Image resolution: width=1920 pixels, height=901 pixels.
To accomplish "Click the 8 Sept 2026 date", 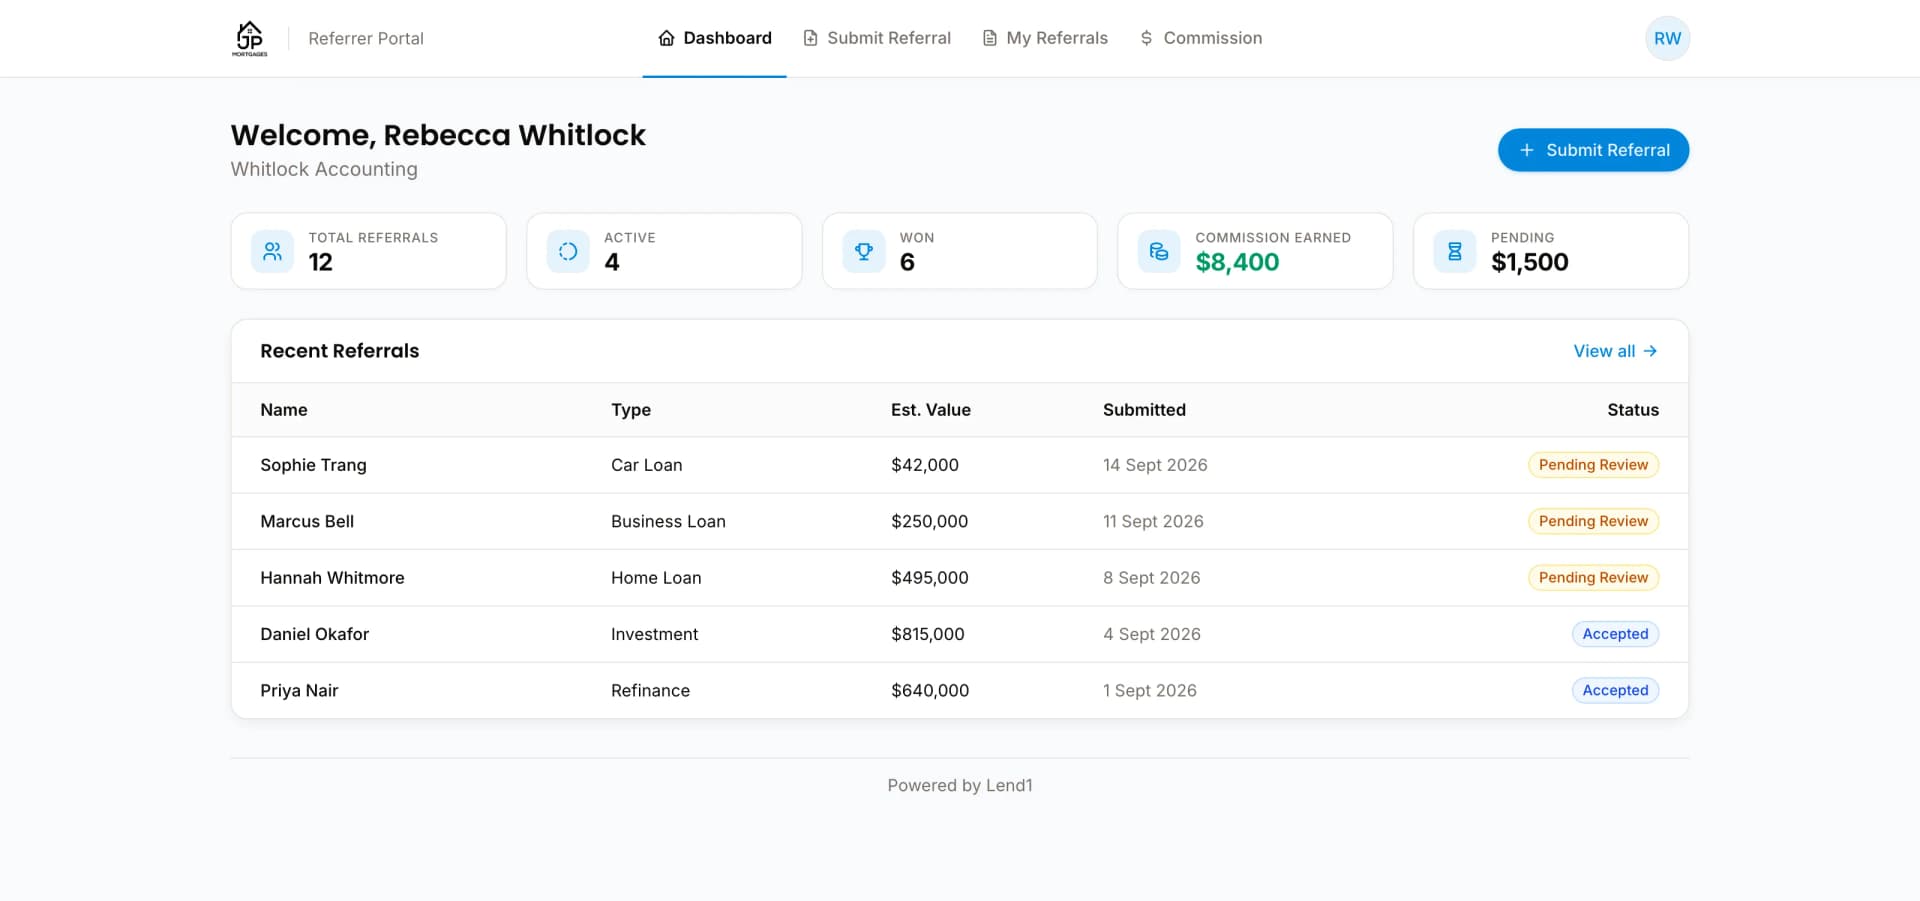I will coord(1151,578).
